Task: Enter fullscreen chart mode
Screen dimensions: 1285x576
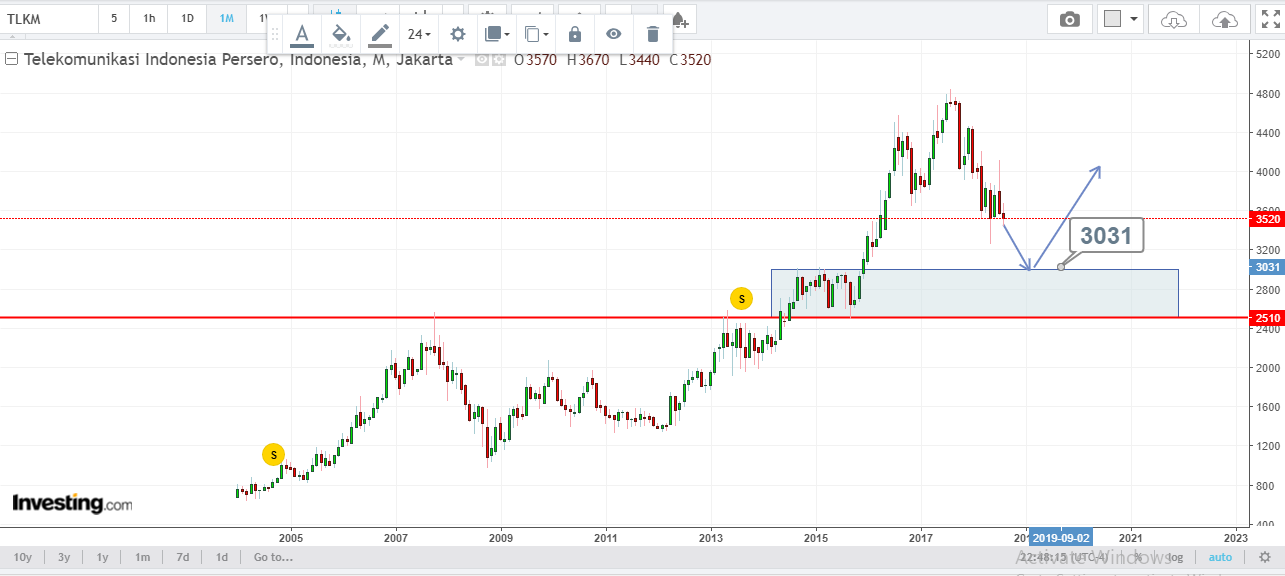Action: 1269,19
